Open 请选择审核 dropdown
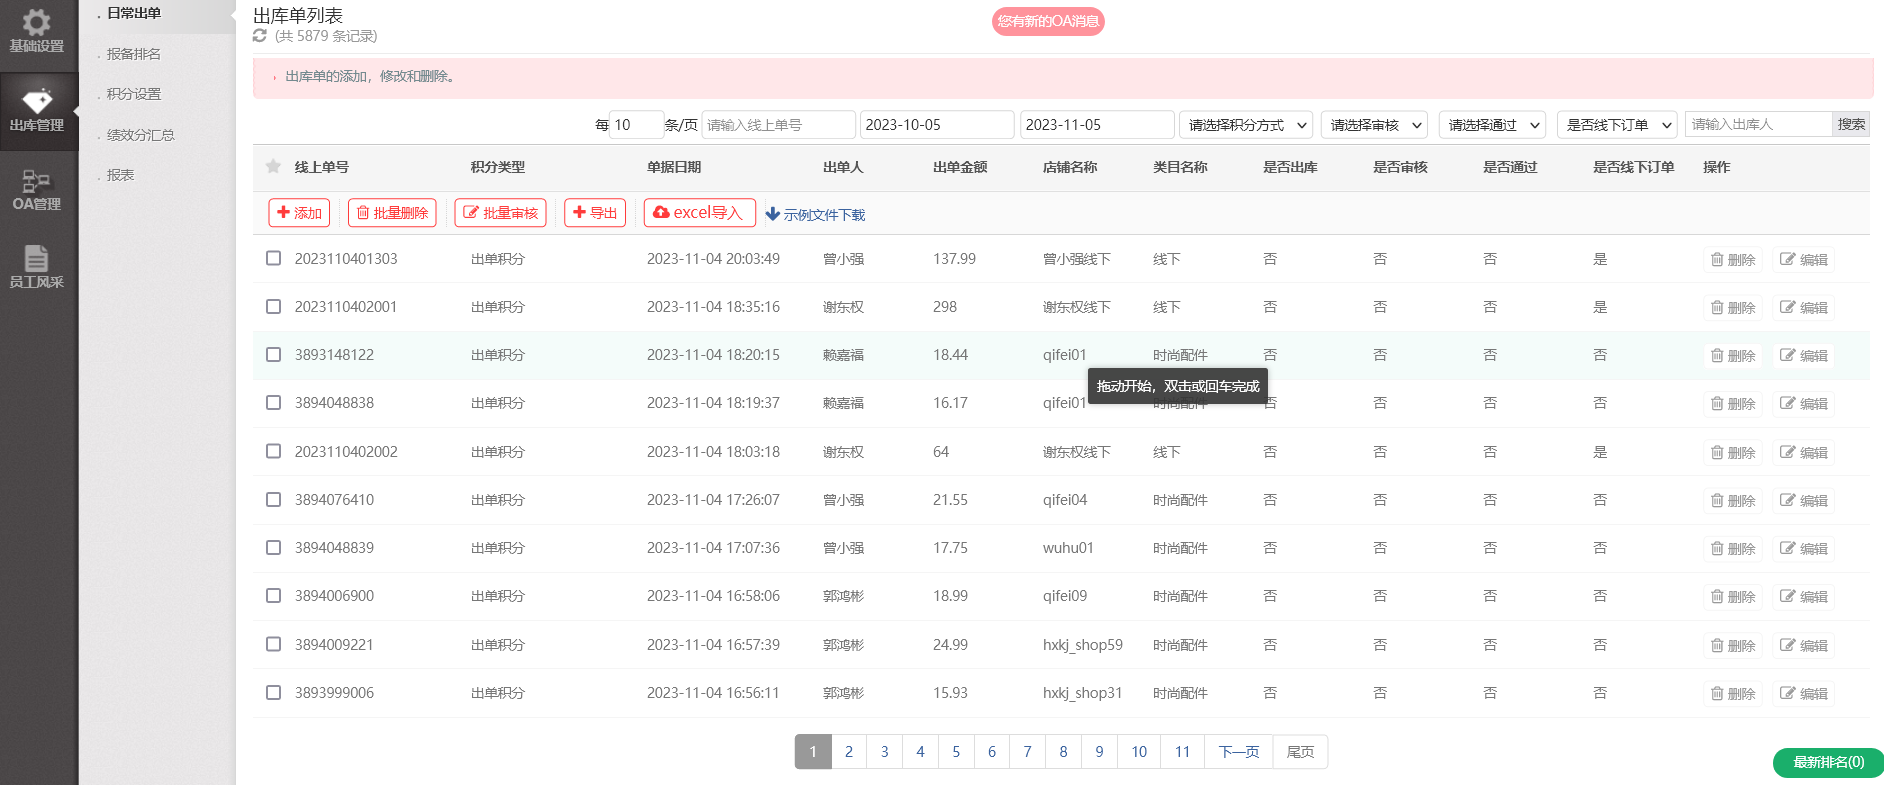Image resolution: width=1884 pixels, height=785 pixels. click(1375, 125)
